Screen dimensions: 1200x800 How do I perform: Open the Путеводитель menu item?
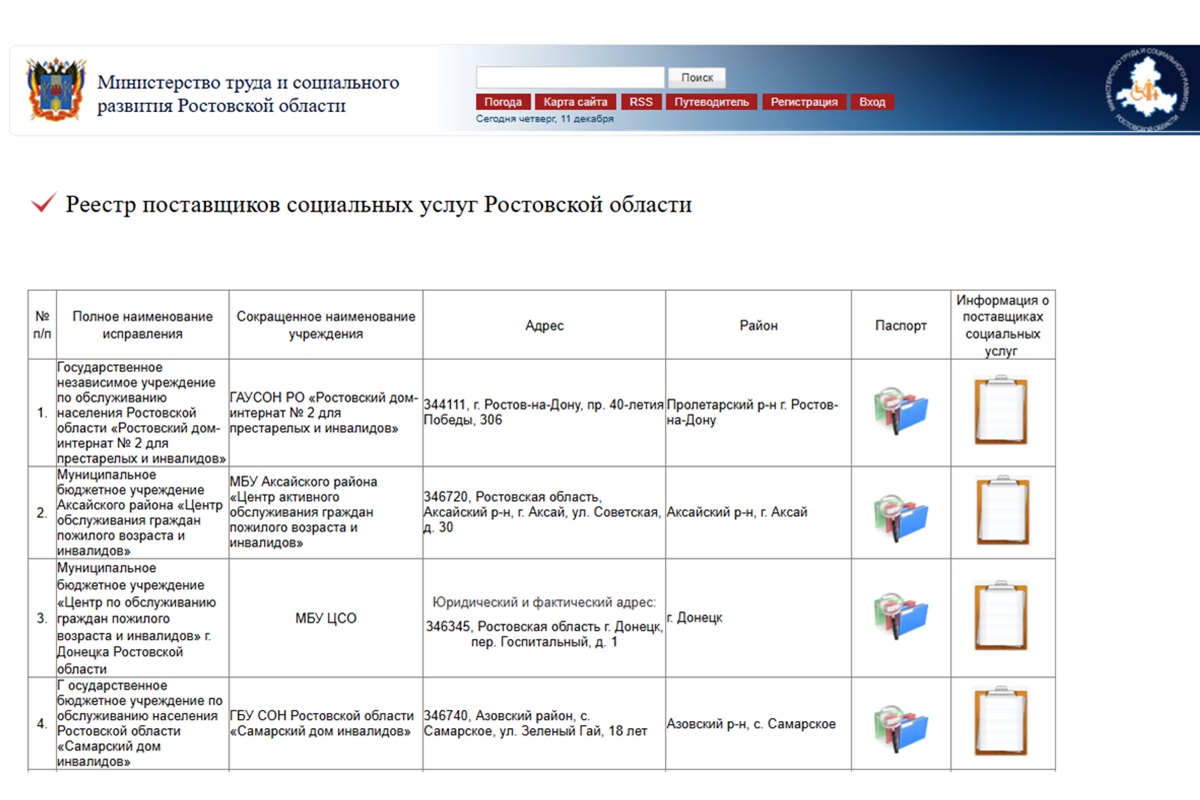coord(711,102)
